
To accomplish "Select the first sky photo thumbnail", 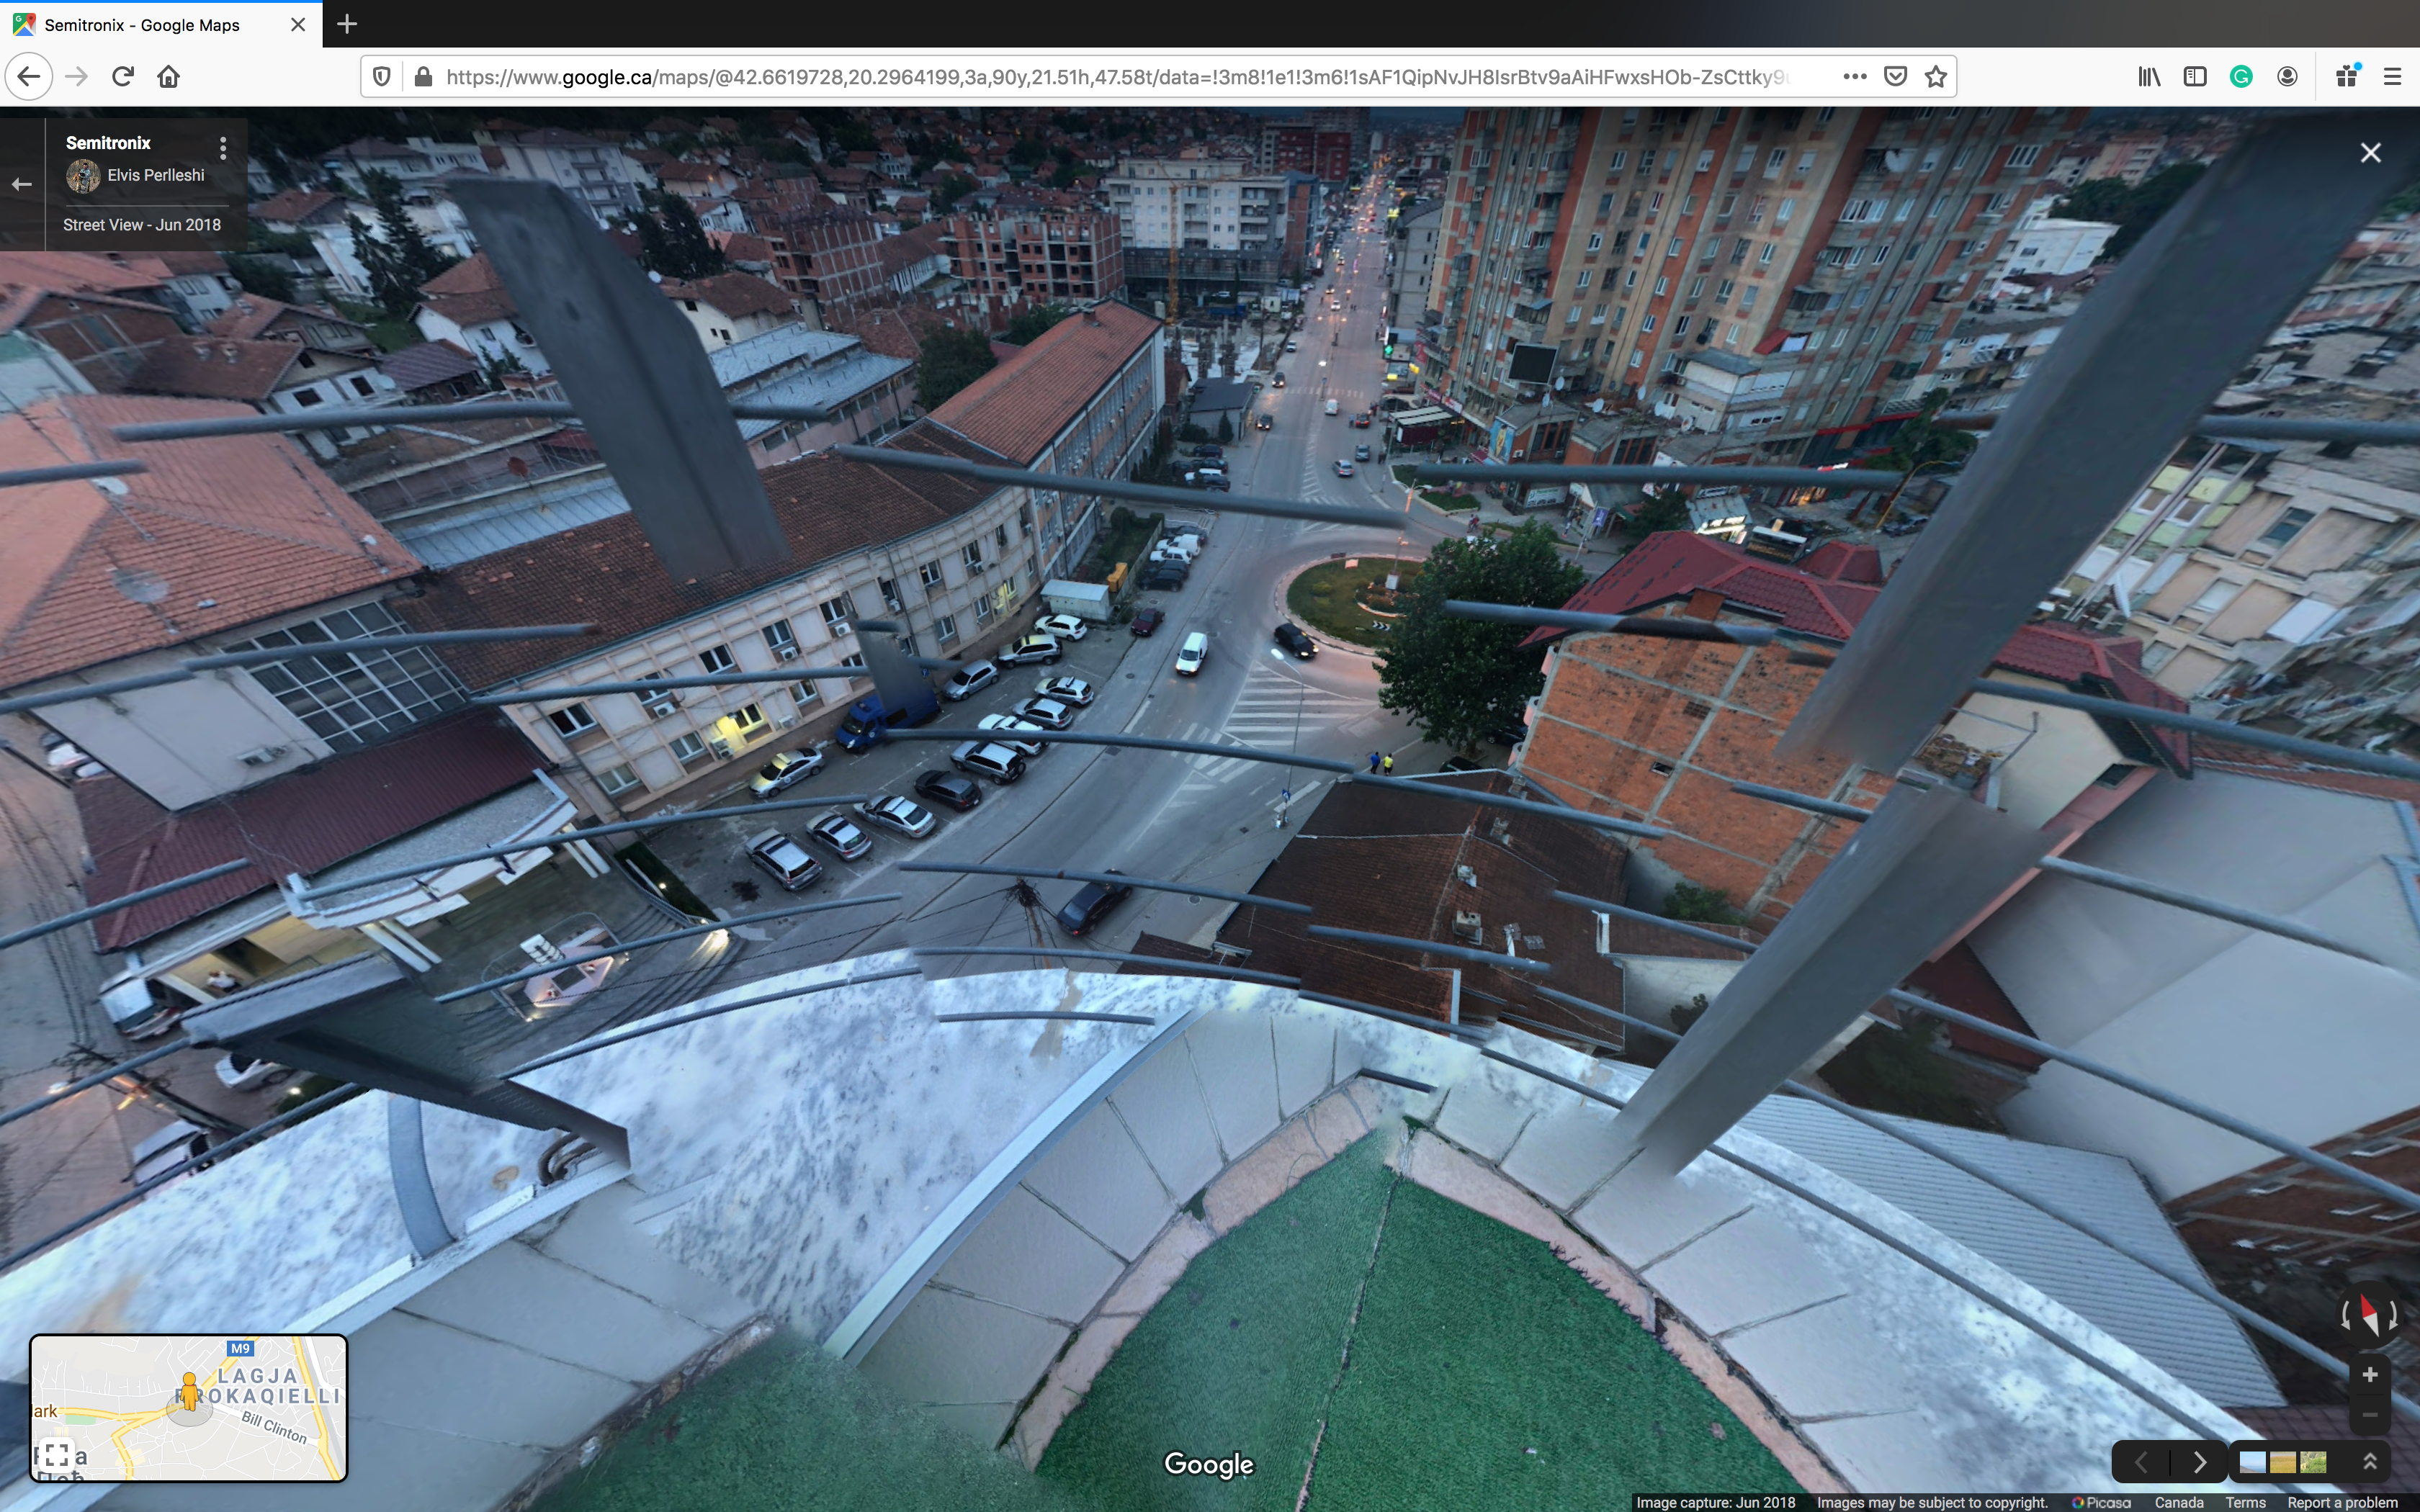I will [x=2252, y=1462].
